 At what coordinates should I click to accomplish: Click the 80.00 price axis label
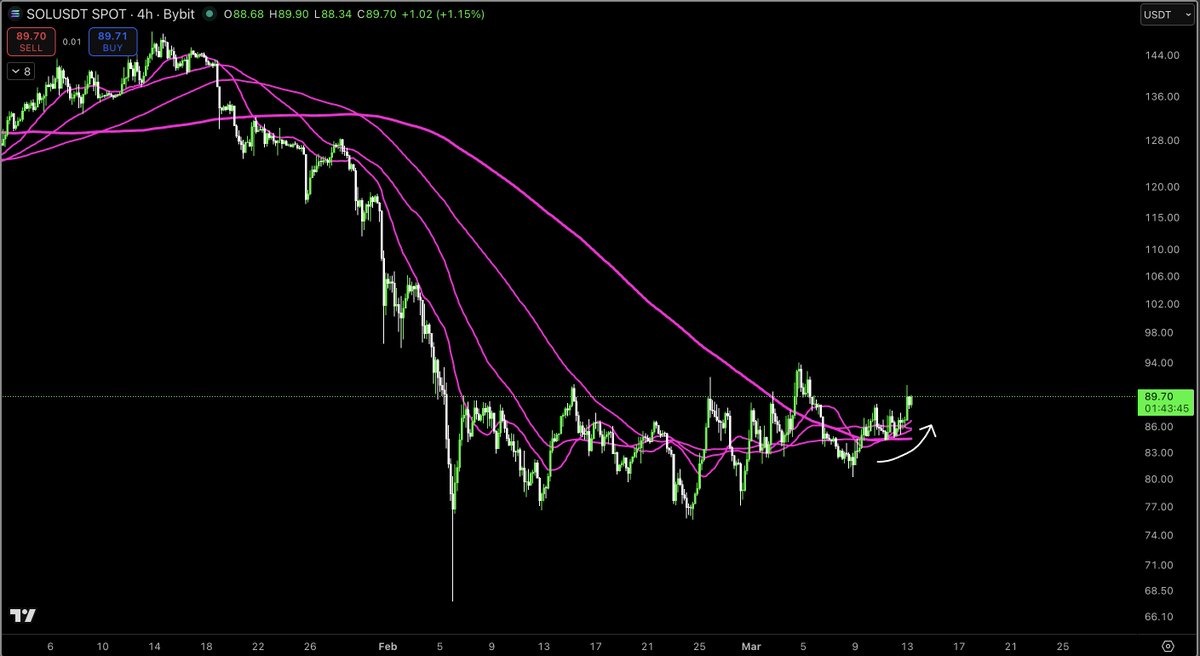(1160, 479)
